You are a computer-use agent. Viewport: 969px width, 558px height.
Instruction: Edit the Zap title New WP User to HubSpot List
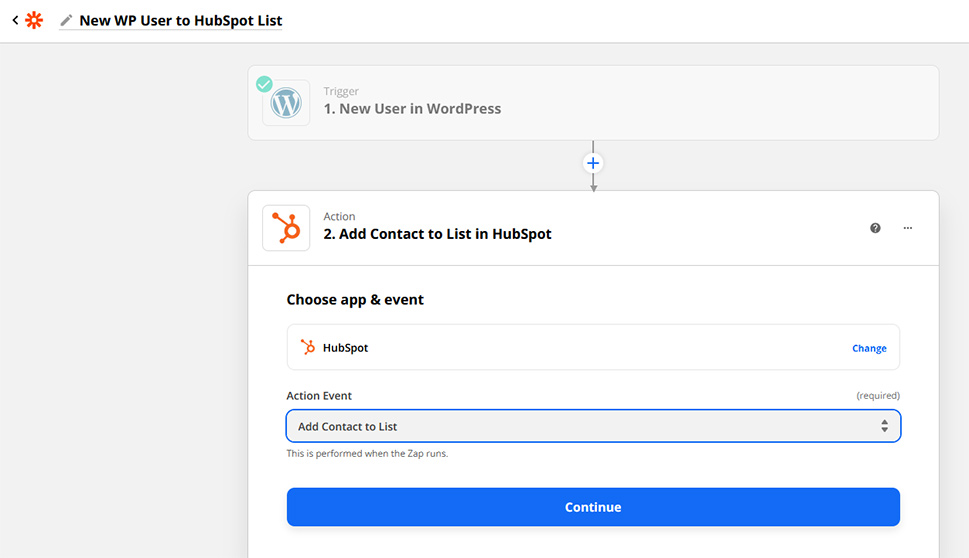[x=180, y=20]
